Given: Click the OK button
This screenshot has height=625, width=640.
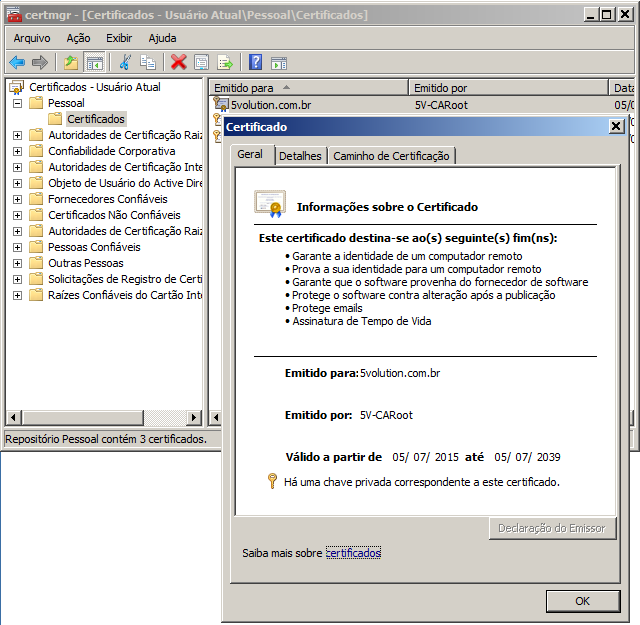Looking at the screenshot, I should 582,600.
